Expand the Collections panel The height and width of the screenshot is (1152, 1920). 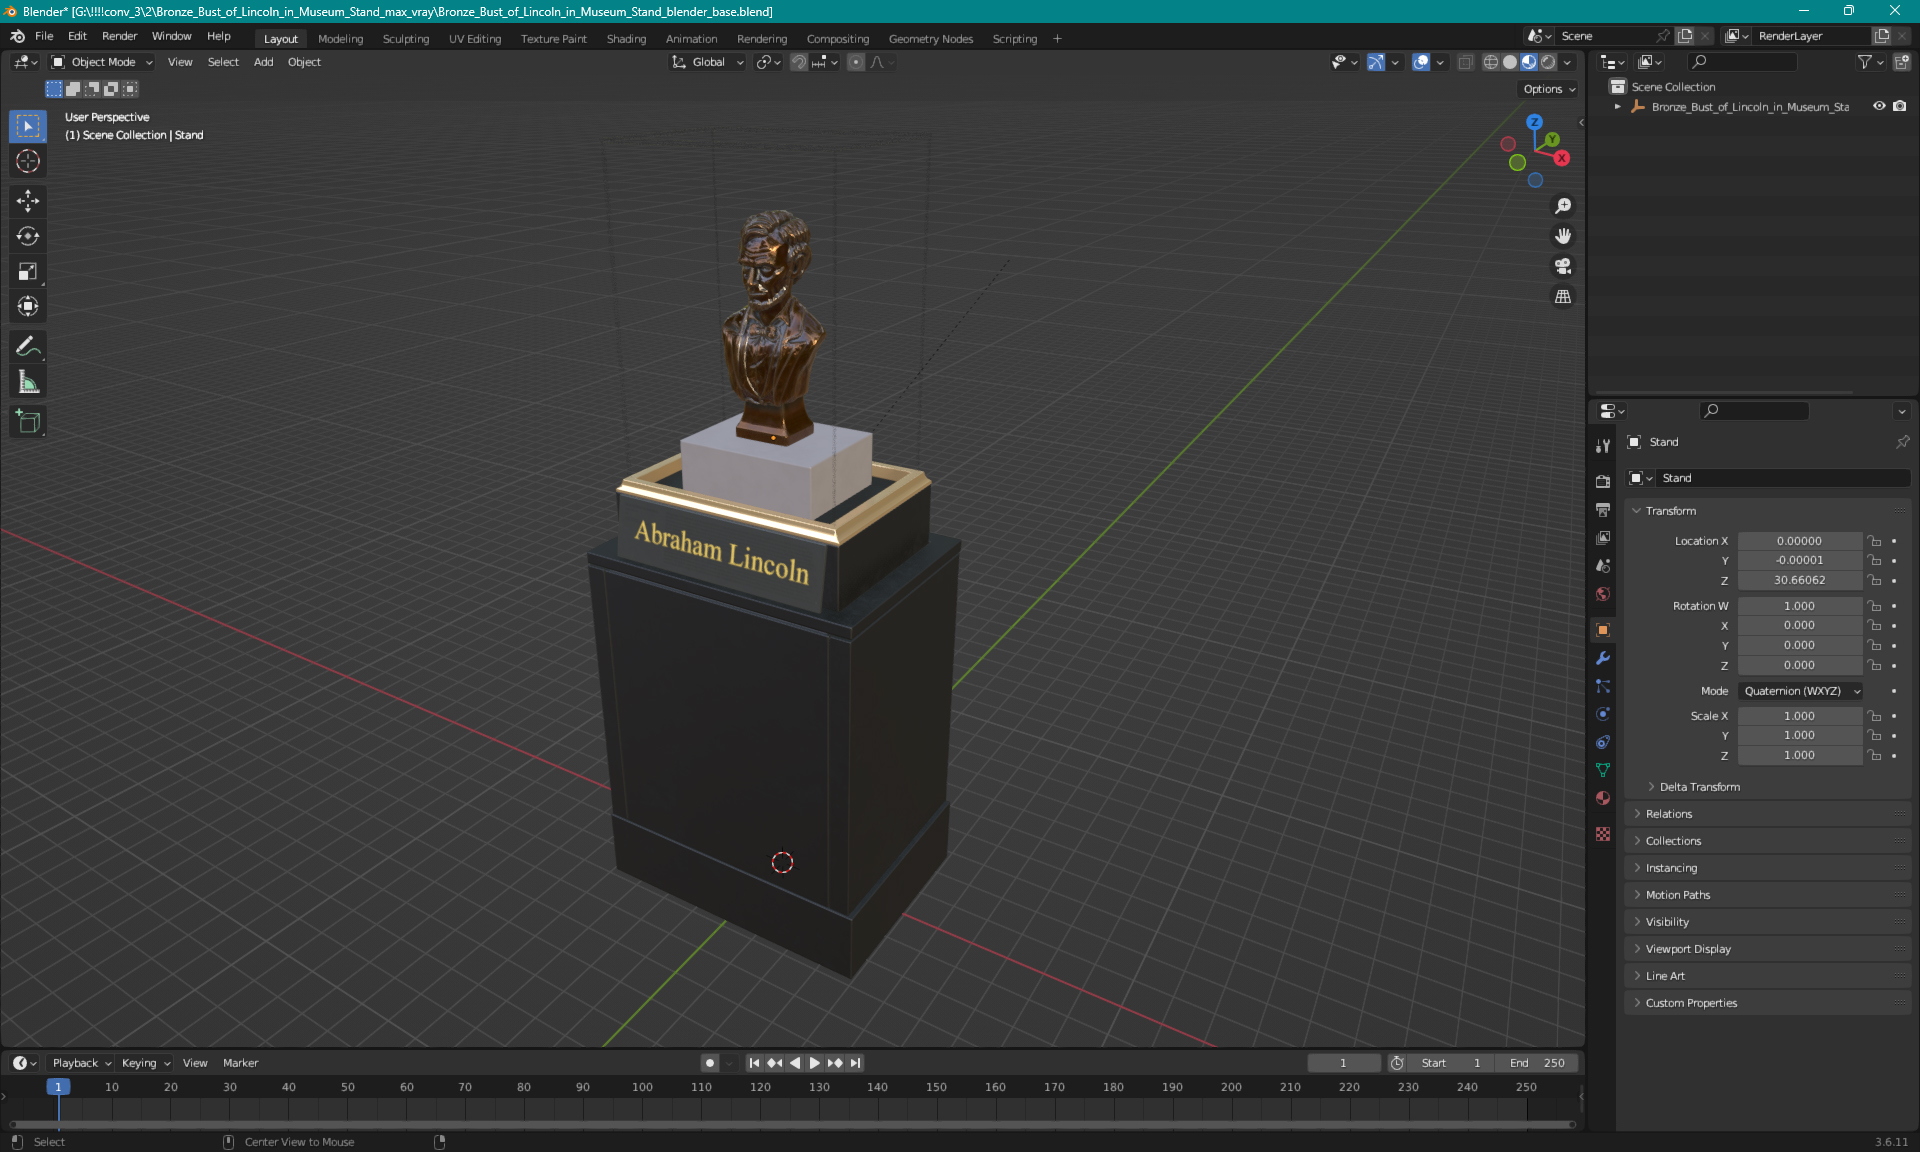pyautogui.click(x=1768, y=841)
